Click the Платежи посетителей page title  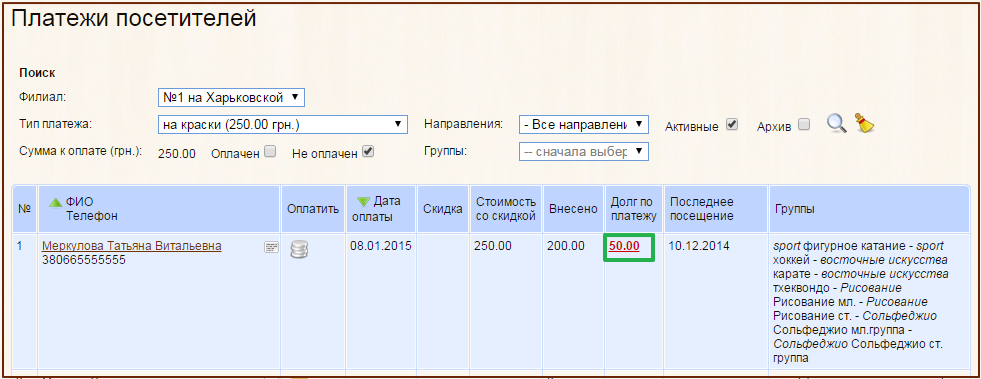pyautogui.click(x=134, y=19)
